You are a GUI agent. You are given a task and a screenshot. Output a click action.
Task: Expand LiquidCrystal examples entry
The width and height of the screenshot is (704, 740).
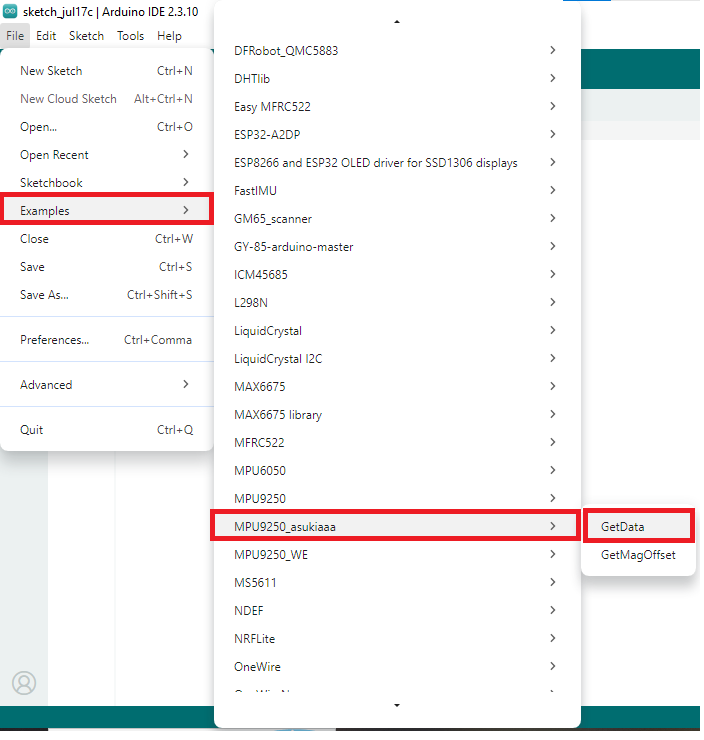click(397, 330)
